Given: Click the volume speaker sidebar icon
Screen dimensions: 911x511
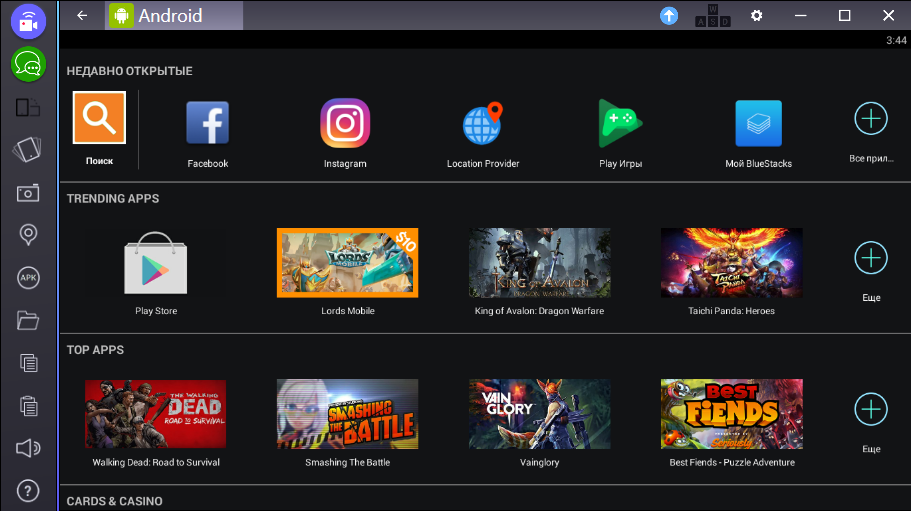Looking at the screenshot, I should click(28, 448).
